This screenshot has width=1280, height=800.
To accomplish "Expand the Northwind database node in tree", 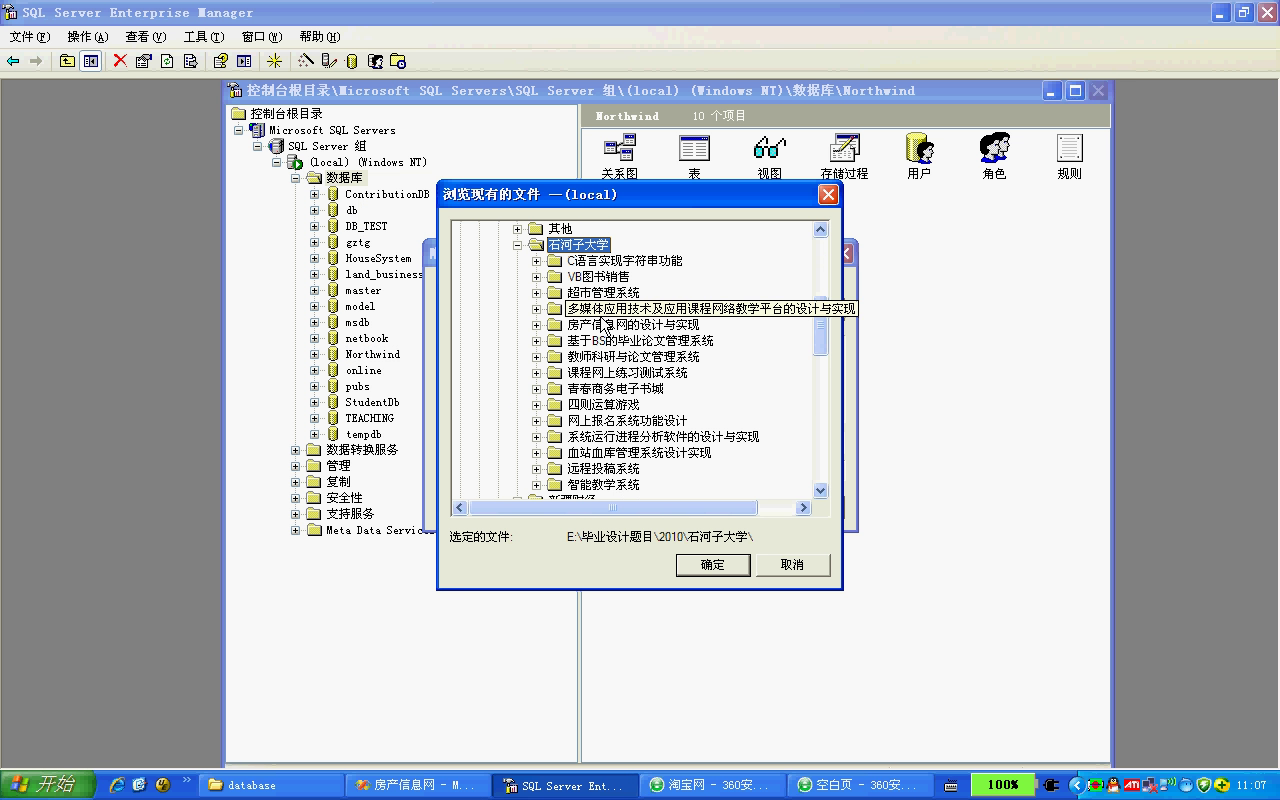I will coord(314,354).
